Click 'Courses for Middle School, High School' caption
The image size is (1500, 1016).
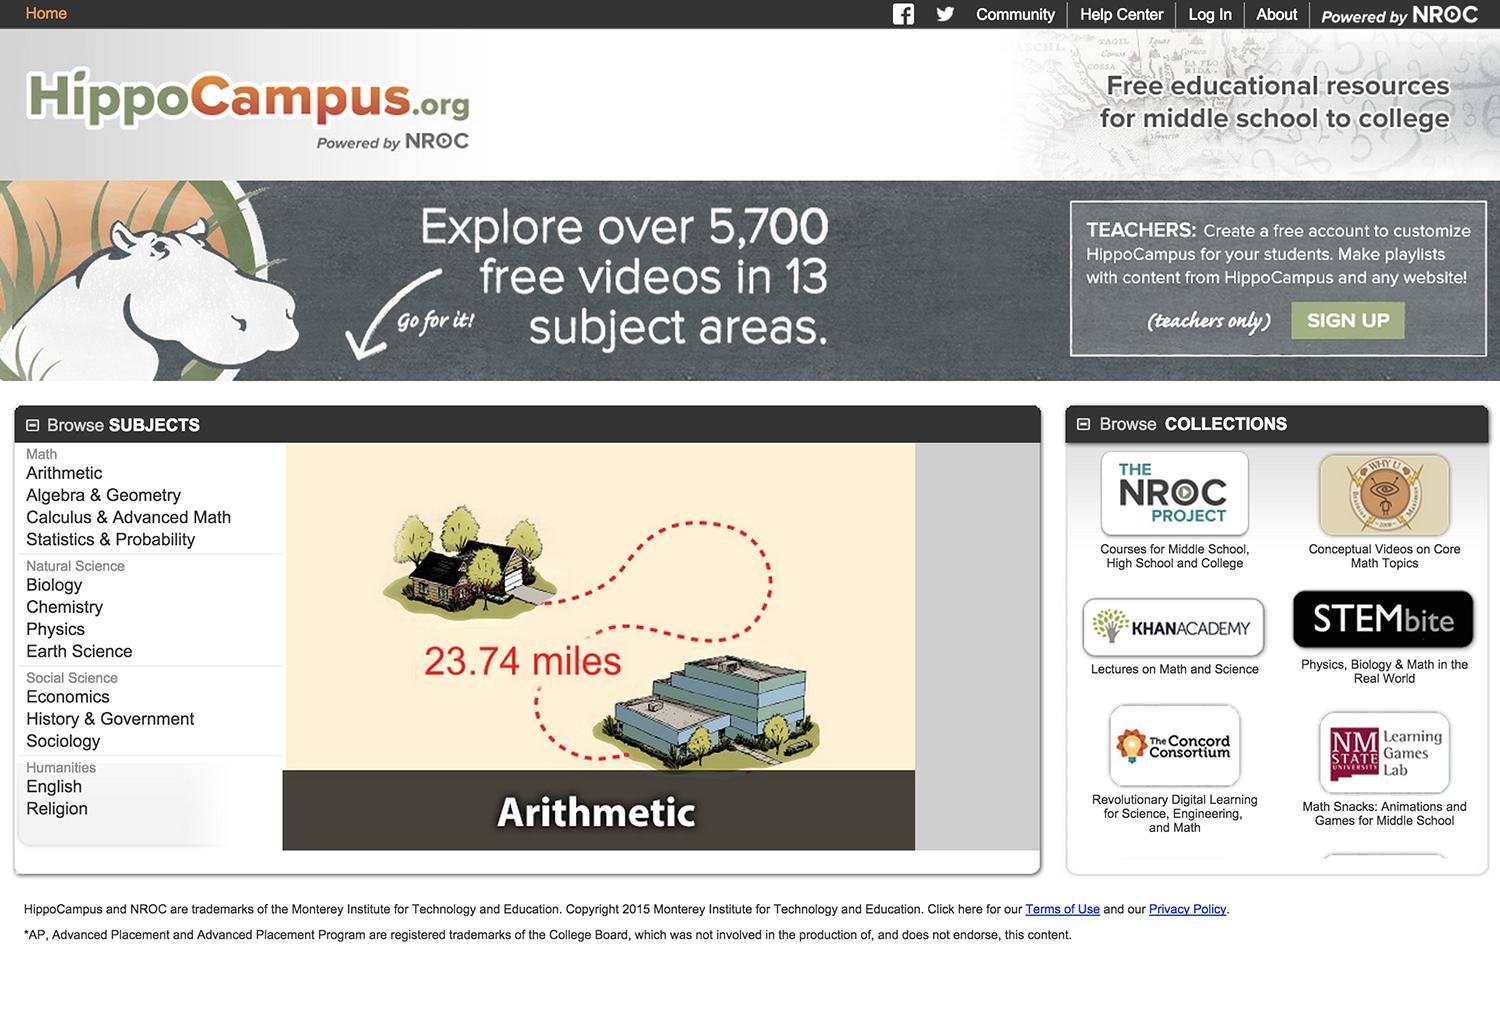1174,556
